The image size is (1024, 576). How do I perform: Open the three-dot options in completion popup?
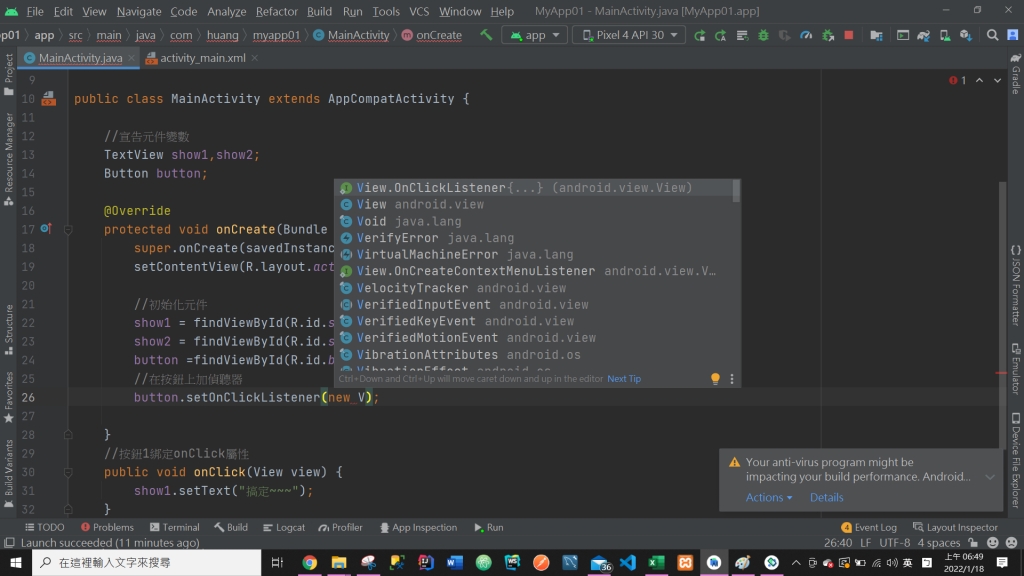click(x=732, y=379)
